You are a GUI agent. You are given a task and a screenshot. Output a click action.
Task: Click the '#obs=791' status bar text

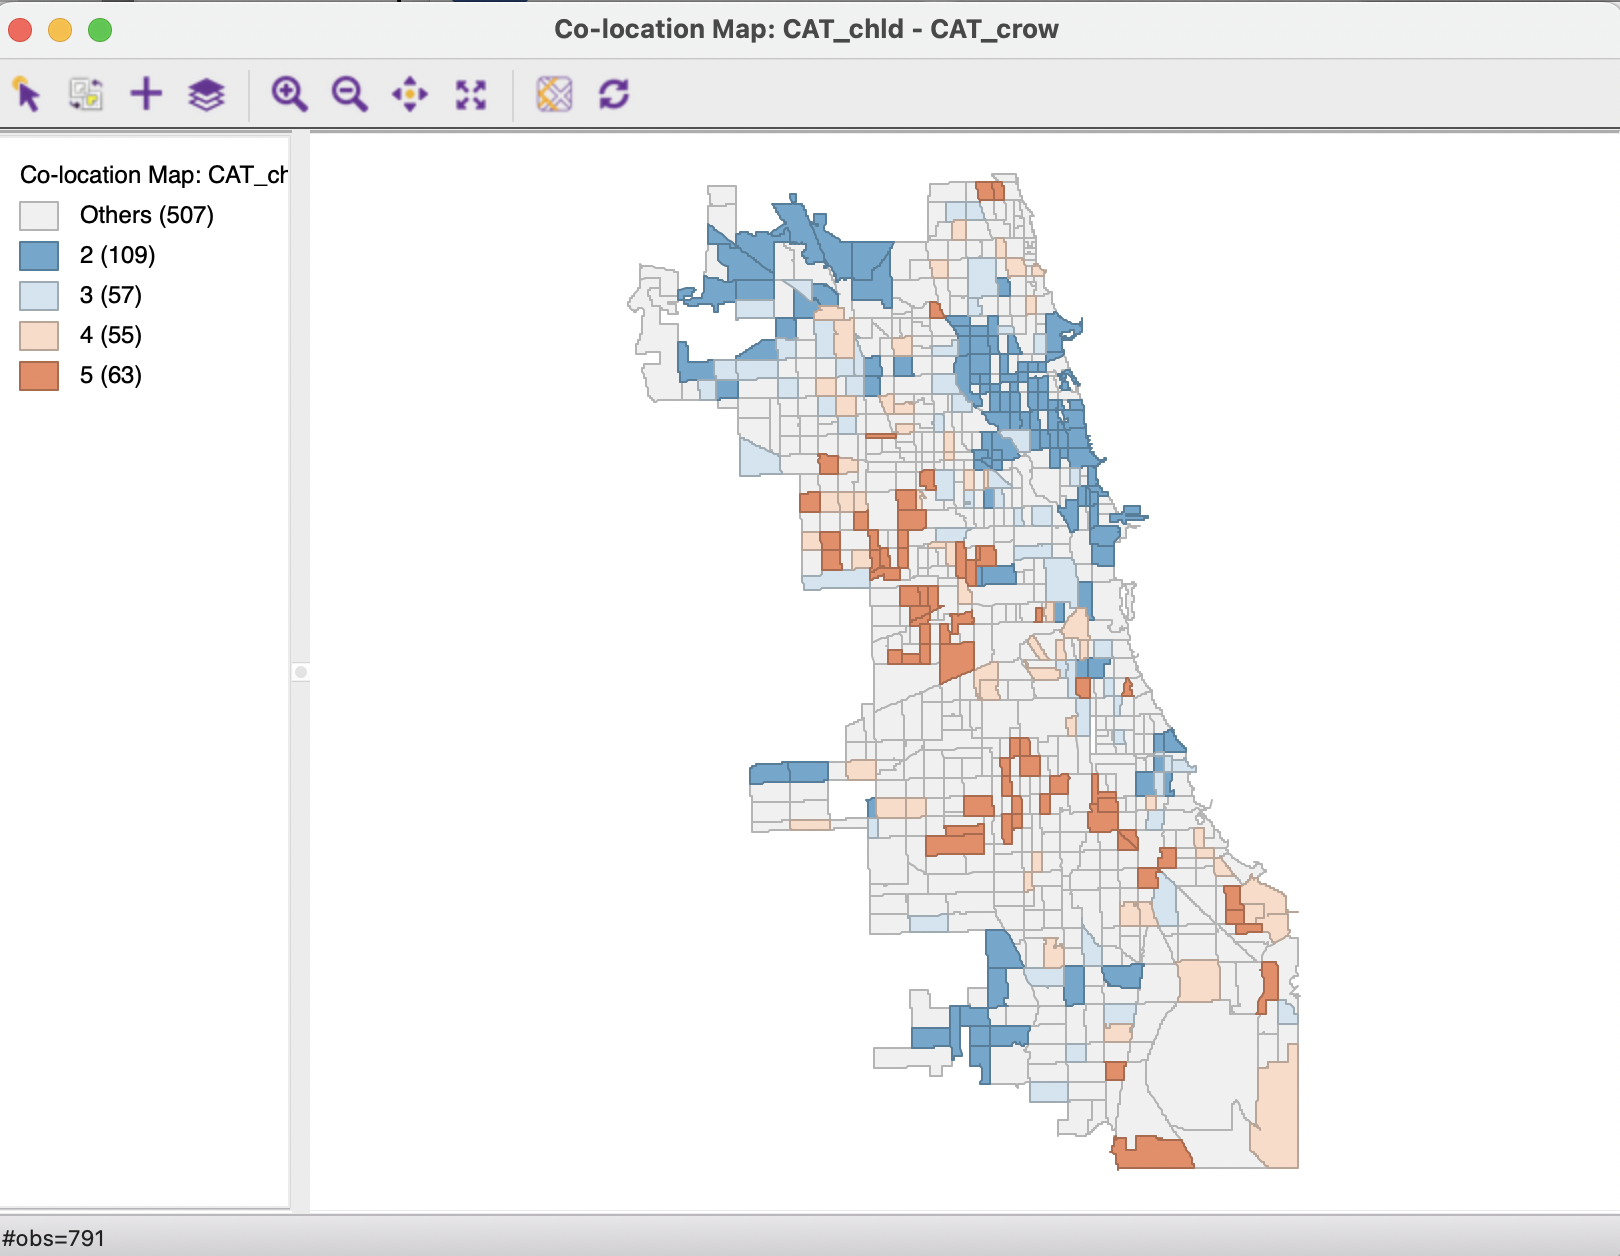53,1238
